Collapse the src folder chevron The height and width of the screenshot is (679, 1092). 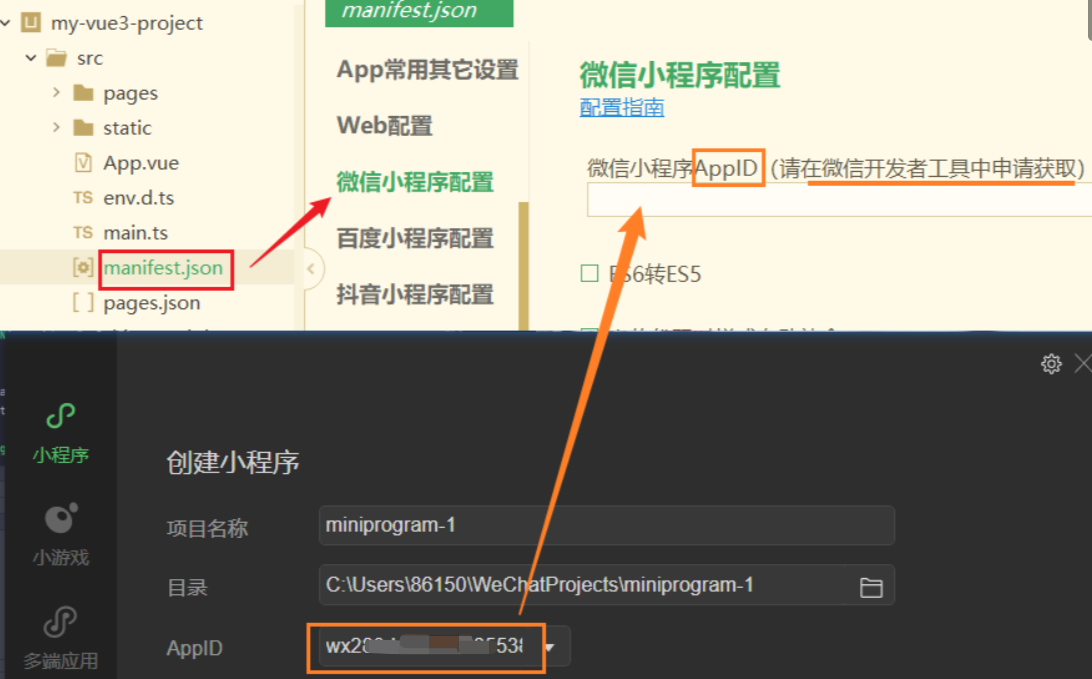tap(31, 58)
